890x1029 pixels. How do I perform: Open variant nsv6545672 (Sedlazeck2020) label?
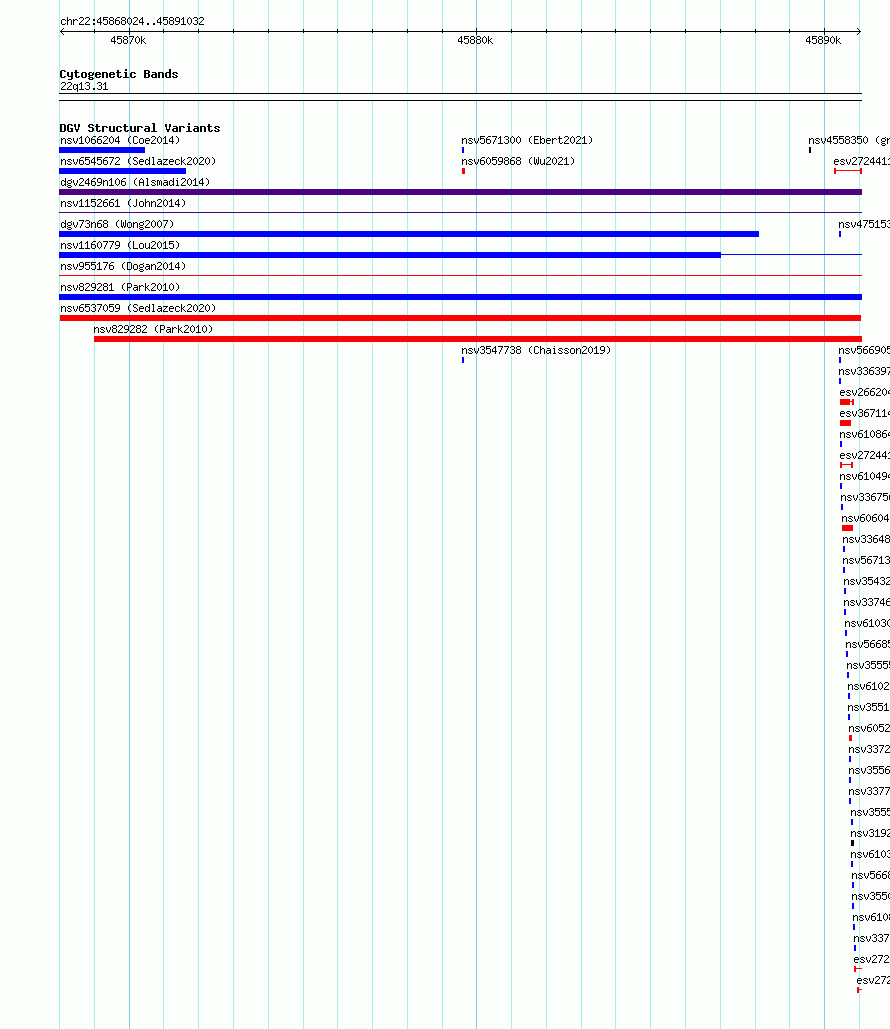[x=138, y=161]
